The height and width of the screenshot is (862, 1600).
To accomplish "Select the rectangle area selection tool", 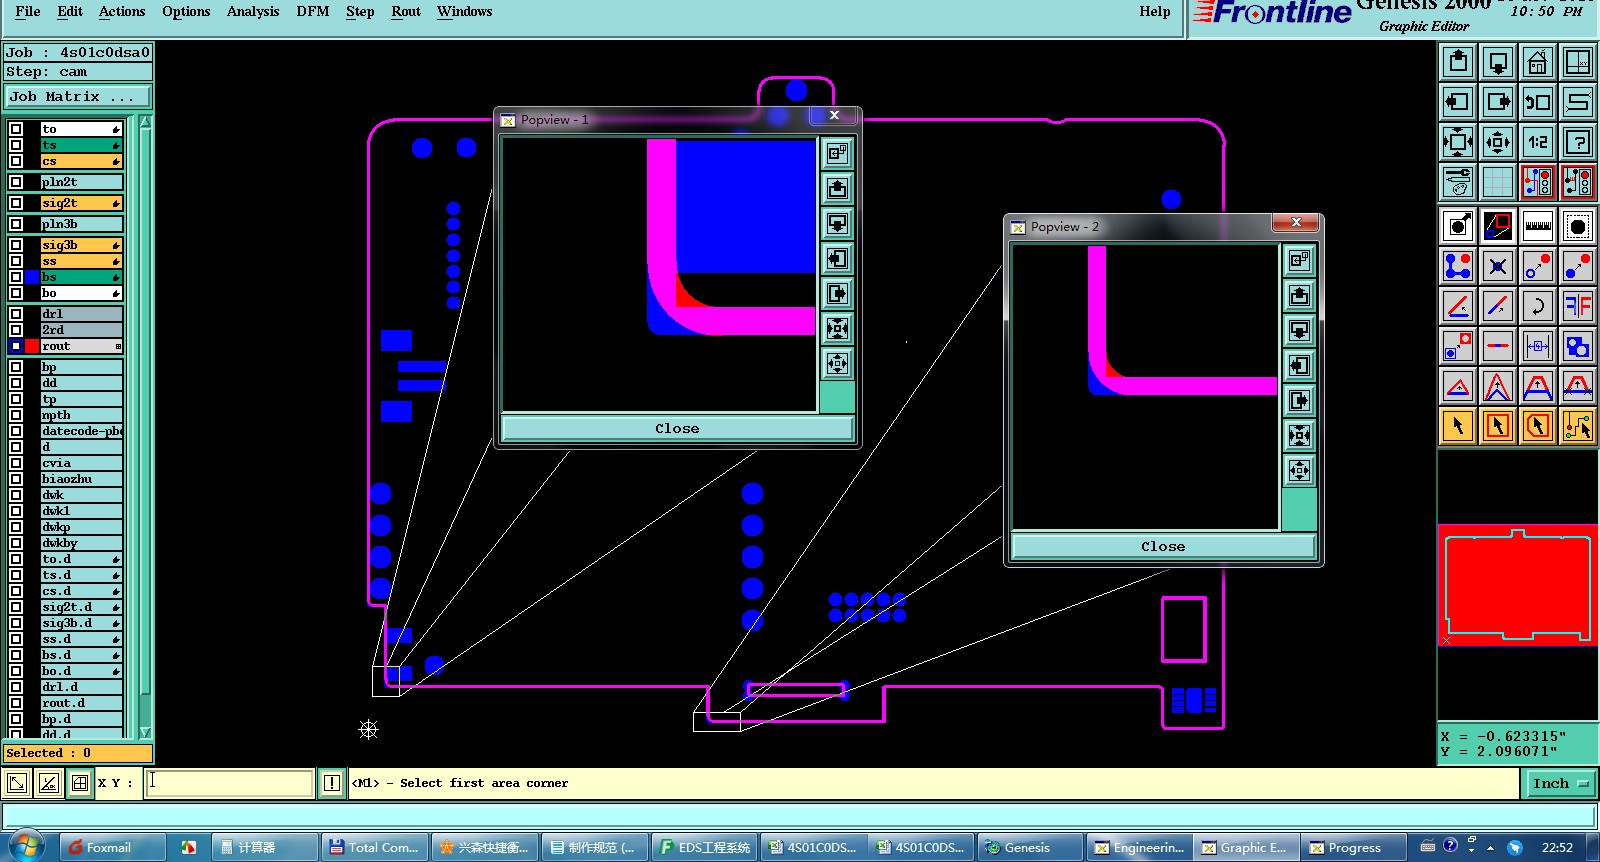I will (x=1498, y=426).
